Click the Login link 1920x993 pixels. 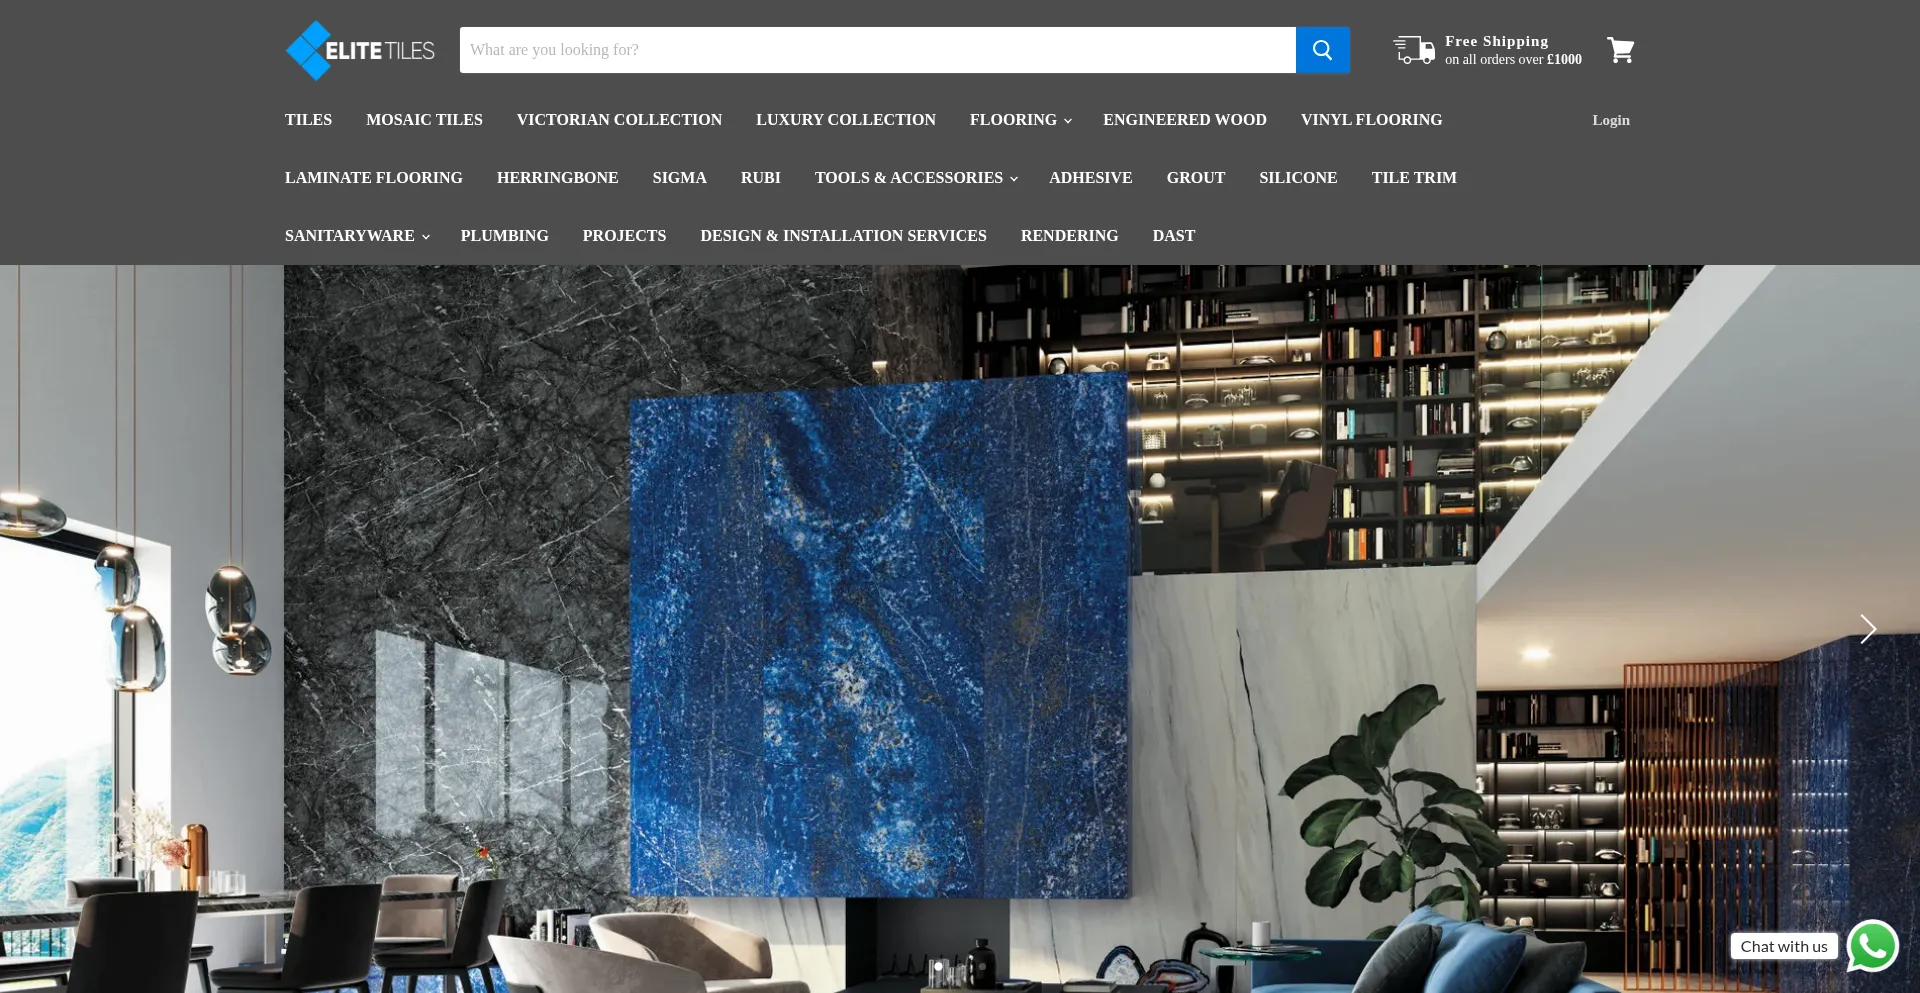coord(1610,120)
